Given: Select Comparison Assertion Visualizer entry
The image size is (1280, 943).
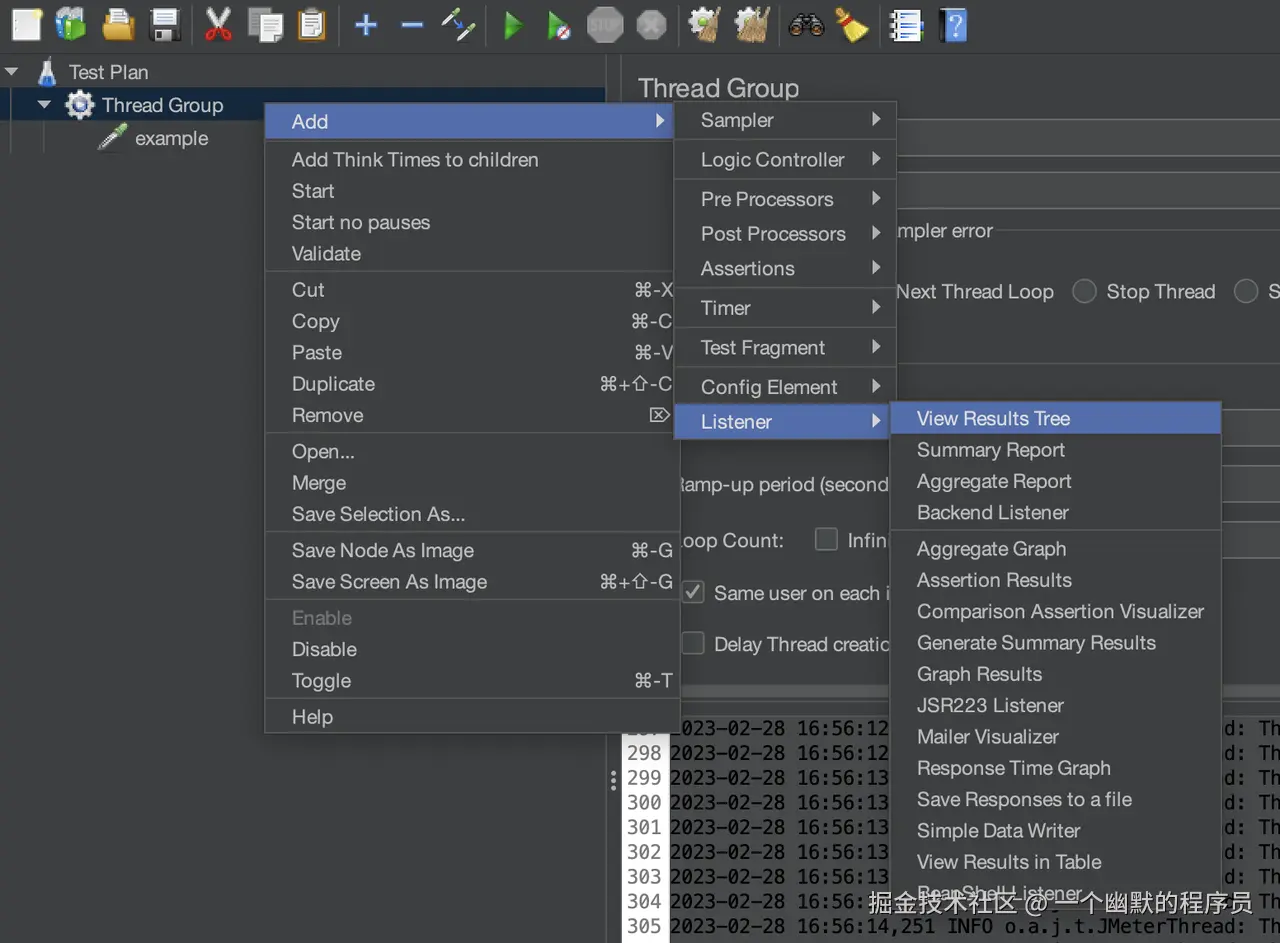Looking at the screenshot, I should point(1055,611).
